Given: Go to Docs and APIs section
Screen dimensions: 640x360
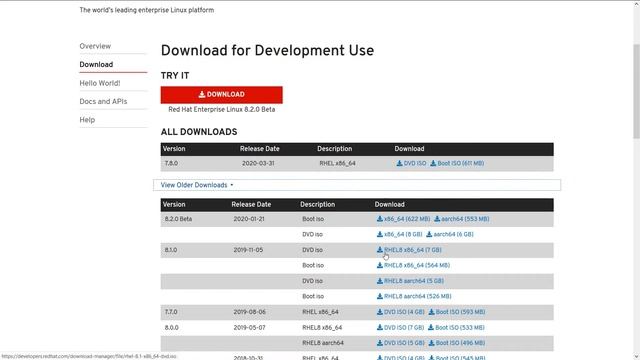Looking at the screenshot, I should click(103, 101).
